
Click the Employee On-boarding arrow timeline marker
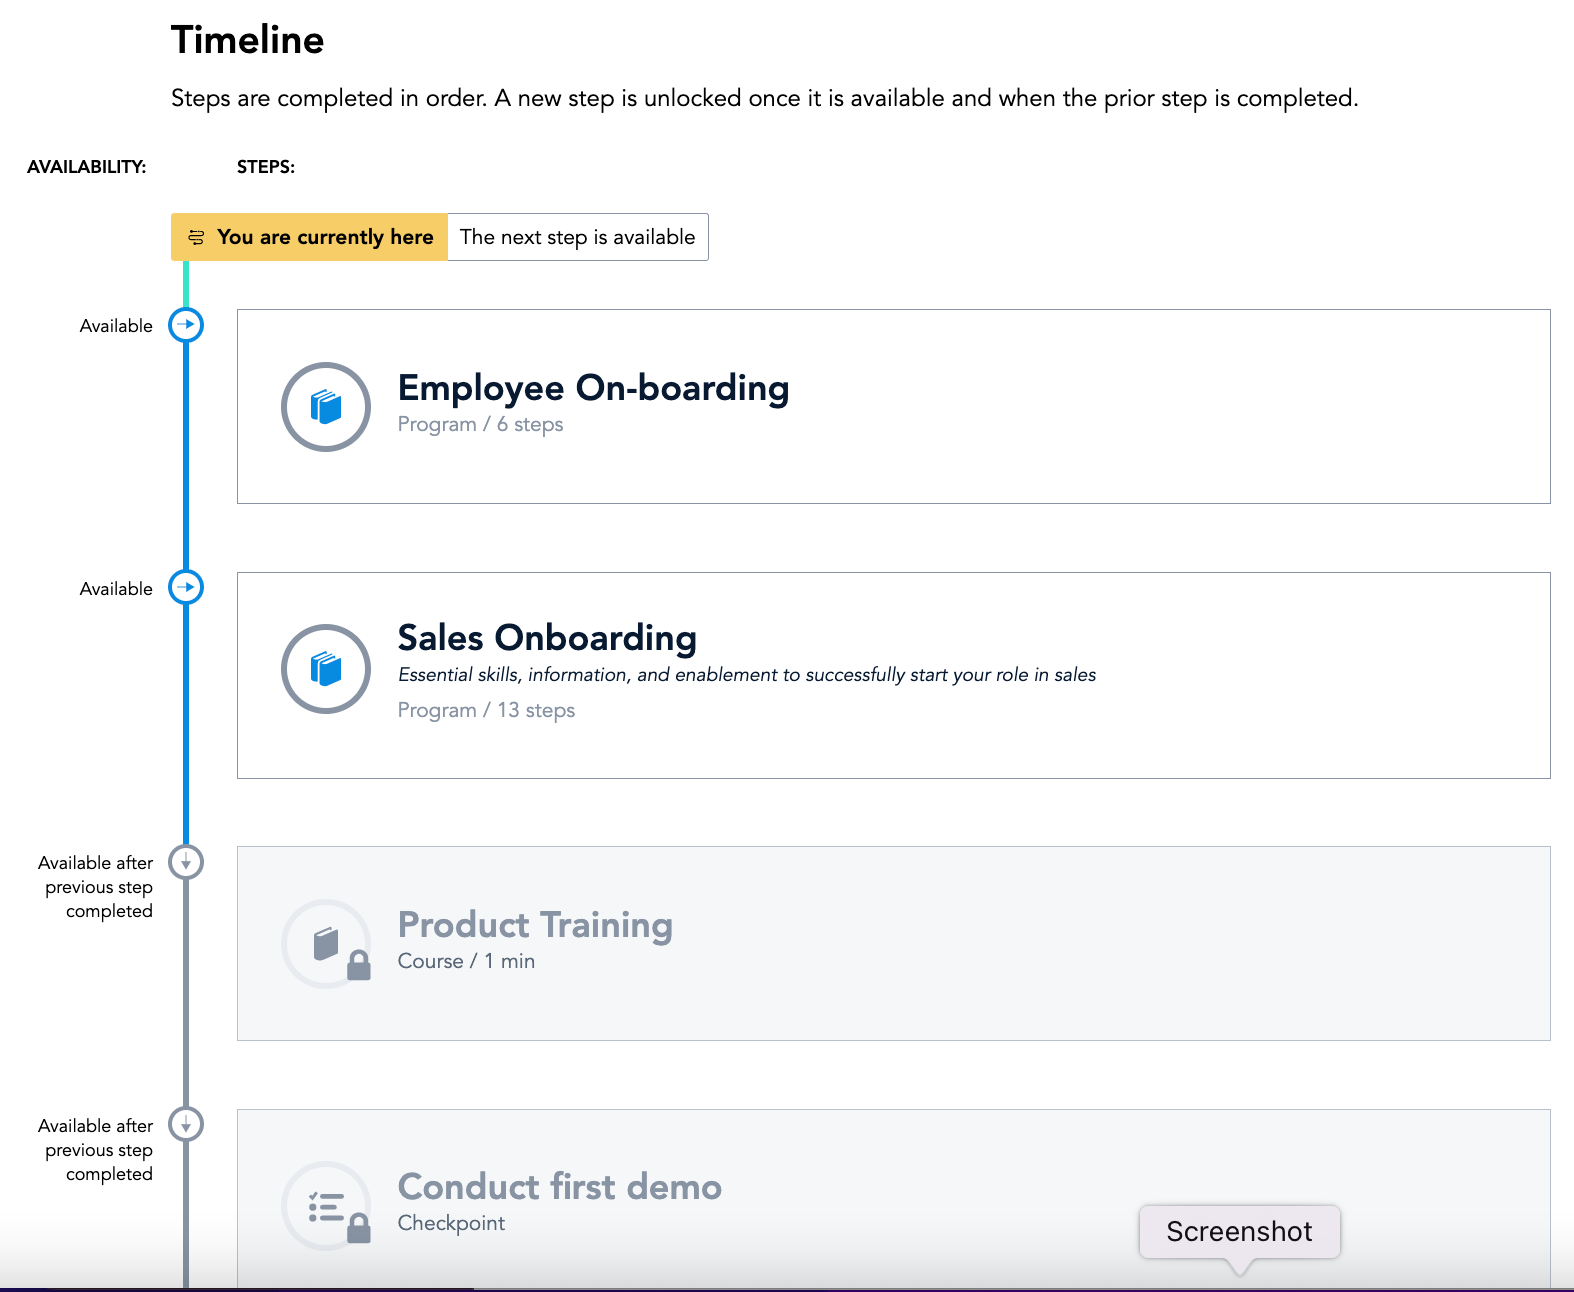(186, 324)
